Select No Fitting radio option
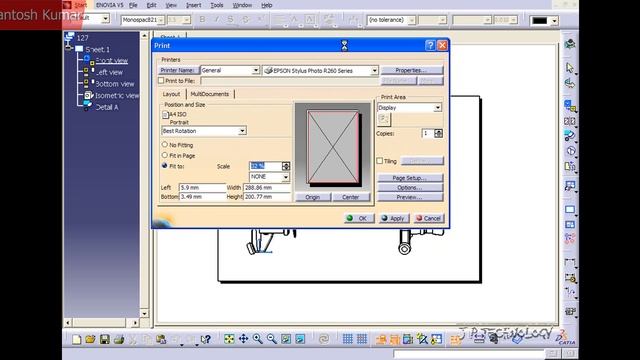 [164, 144]
